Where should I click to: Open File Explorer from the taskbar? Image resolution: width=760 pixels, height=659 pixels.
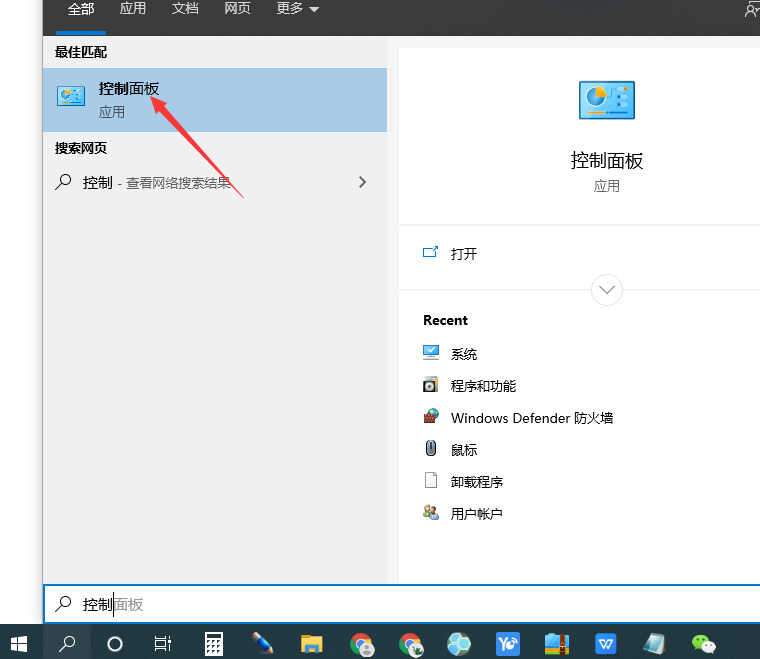[312, 644]
